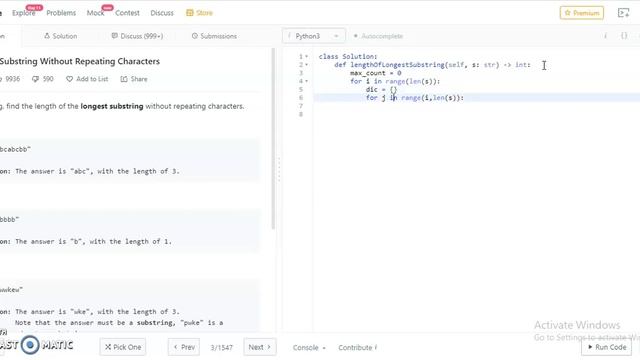Image resolution: width=640 pixels, height=360 pixels.
Task: Open the Contribute link
Action: pos(358,347)
